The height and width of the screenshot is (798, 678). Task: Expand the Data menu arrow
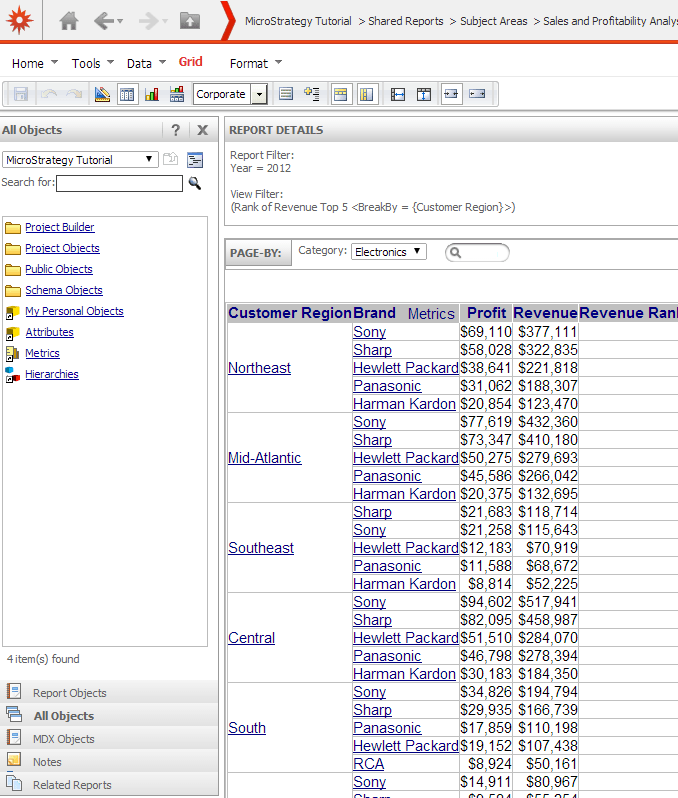click(x=162, y=62)
